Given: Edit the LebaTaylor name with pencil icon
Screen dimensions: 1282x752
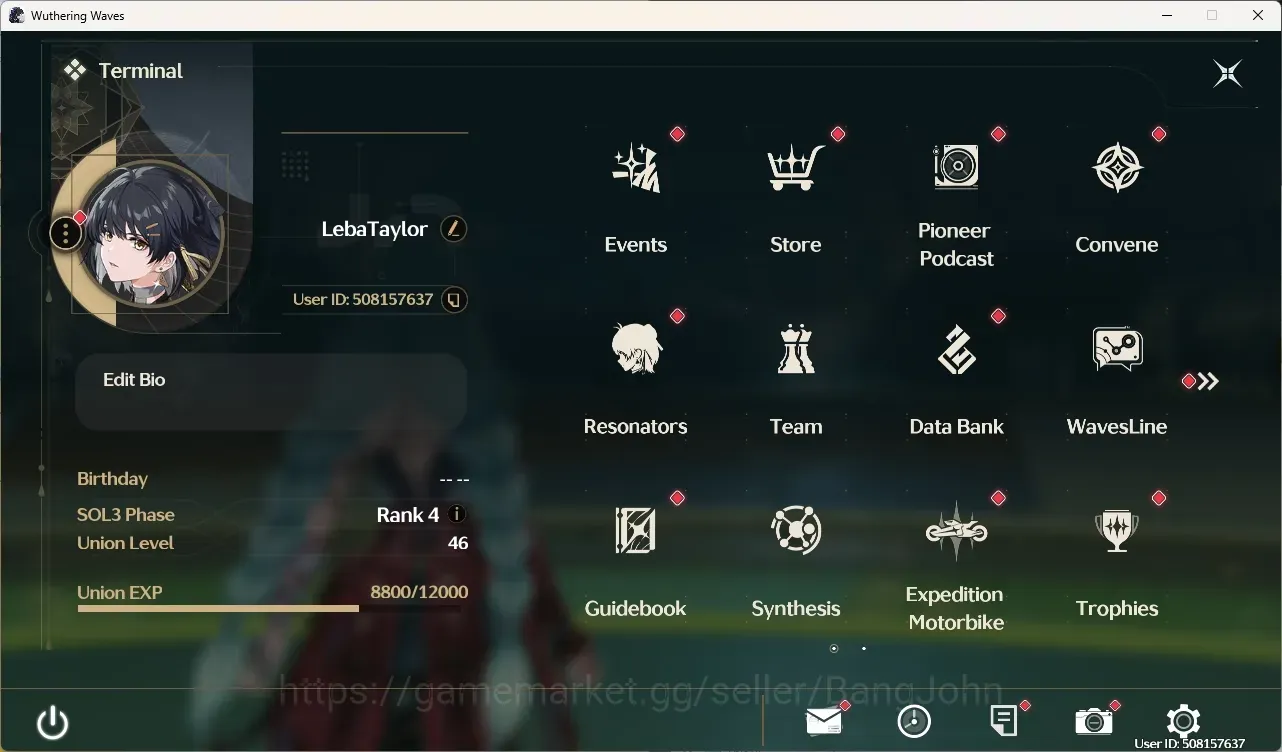Looking at the screenshot, I should tap(453, 229).
